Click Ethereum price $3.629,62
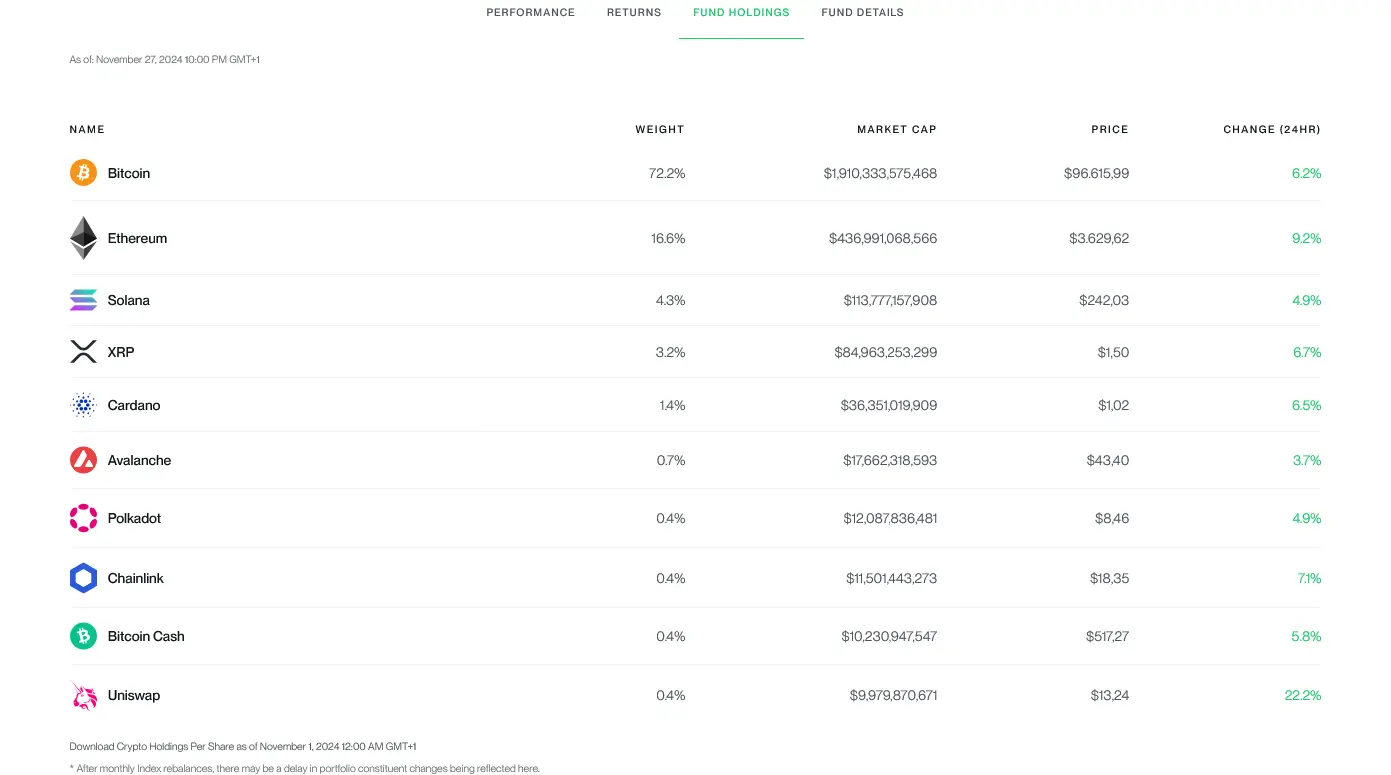Image resolution: width=1391 pixels, height=775 pixels. pyautogui.click(x=1099, y=238)
